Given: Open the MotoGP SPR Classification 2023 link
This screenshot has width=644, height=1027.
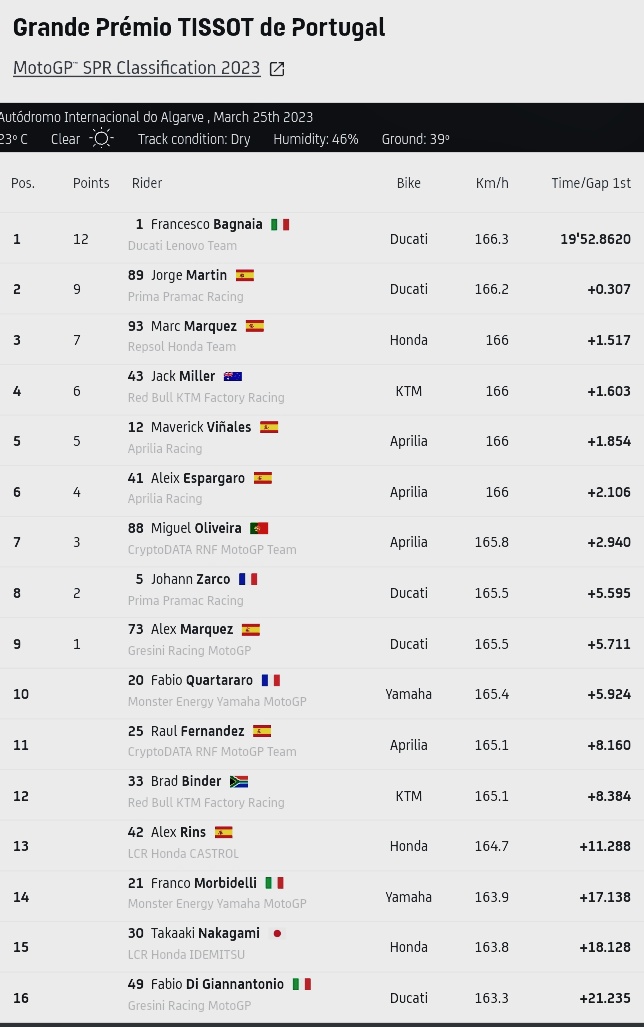Looking at the screenshot, I should coord(136,68).
